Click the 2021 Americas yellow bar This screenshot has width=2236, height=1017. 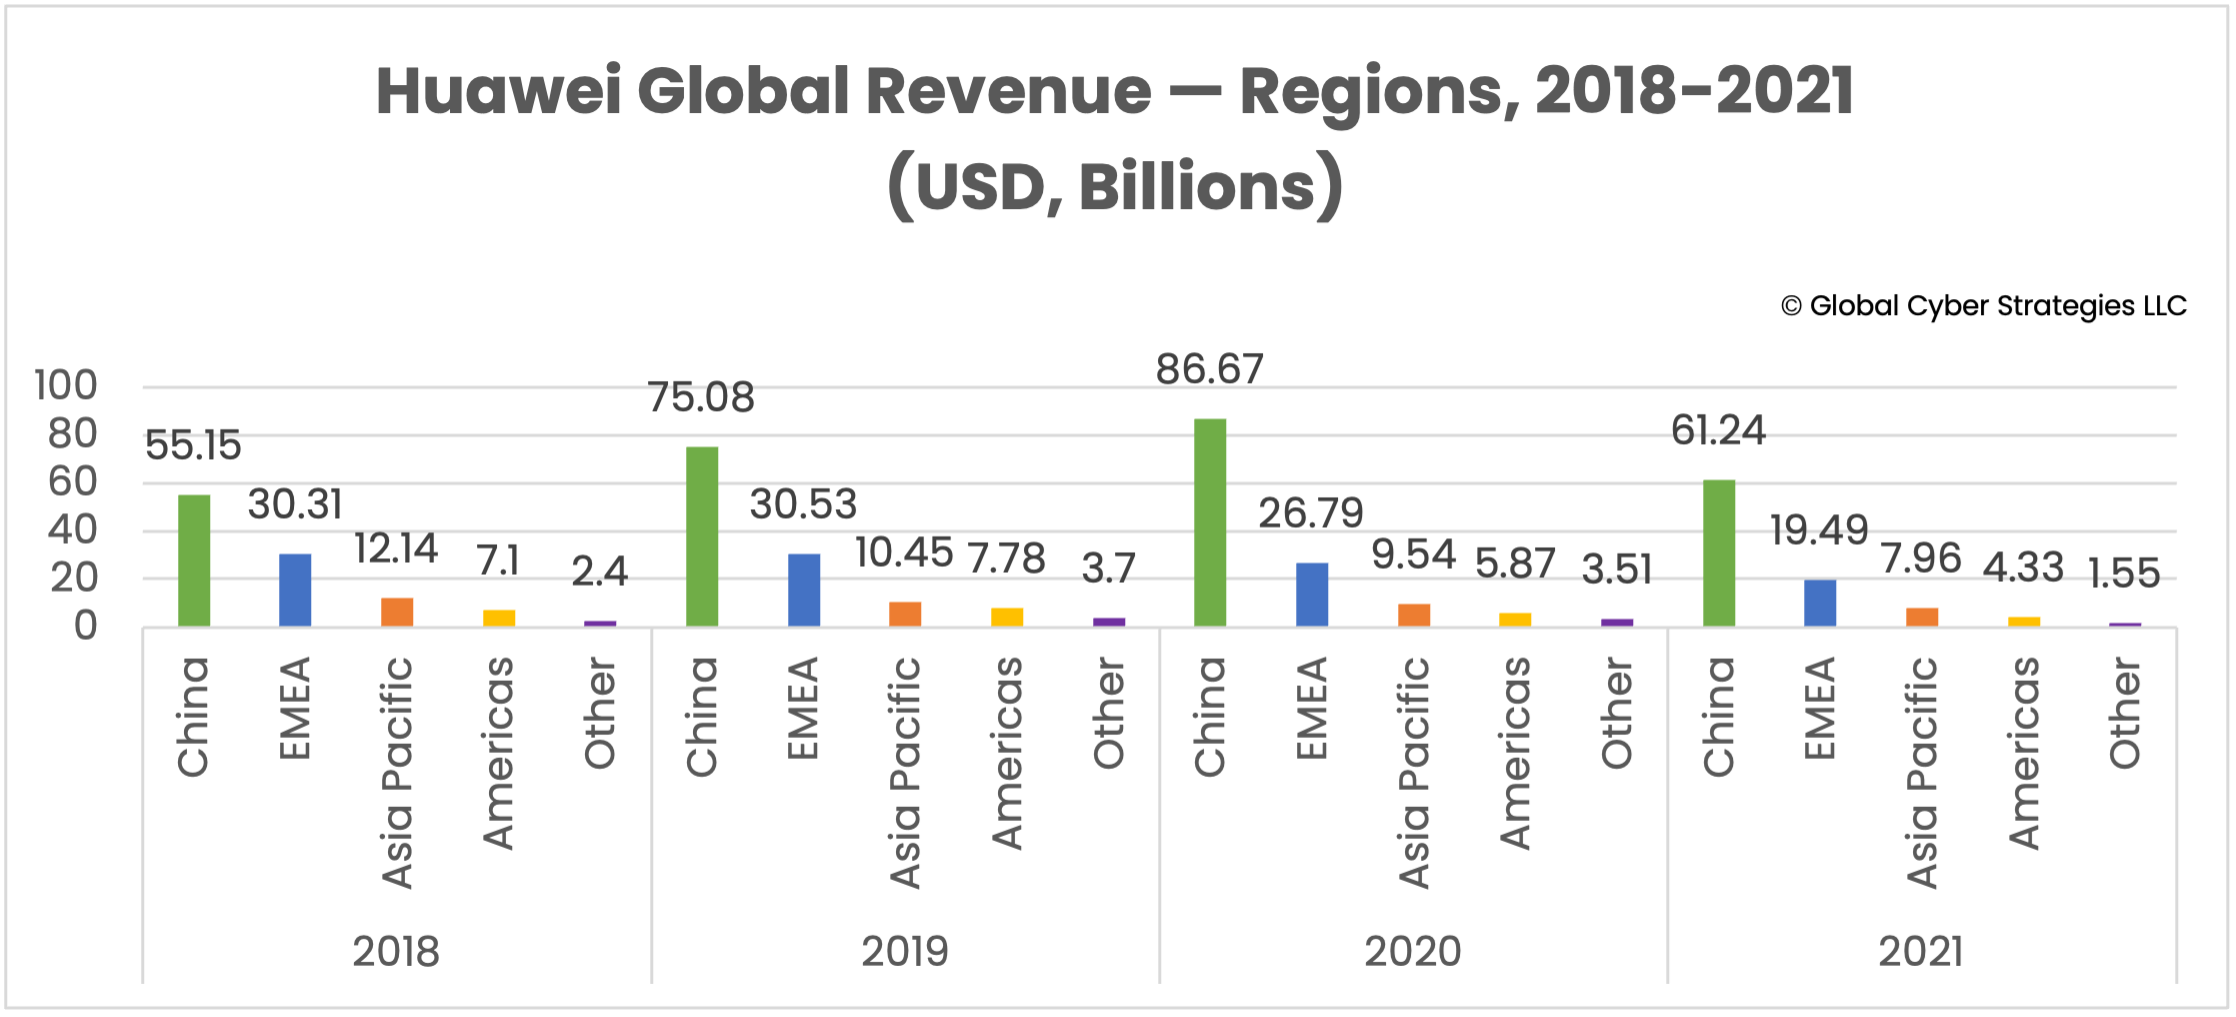pyautogui.click(x=2024, y=622)
